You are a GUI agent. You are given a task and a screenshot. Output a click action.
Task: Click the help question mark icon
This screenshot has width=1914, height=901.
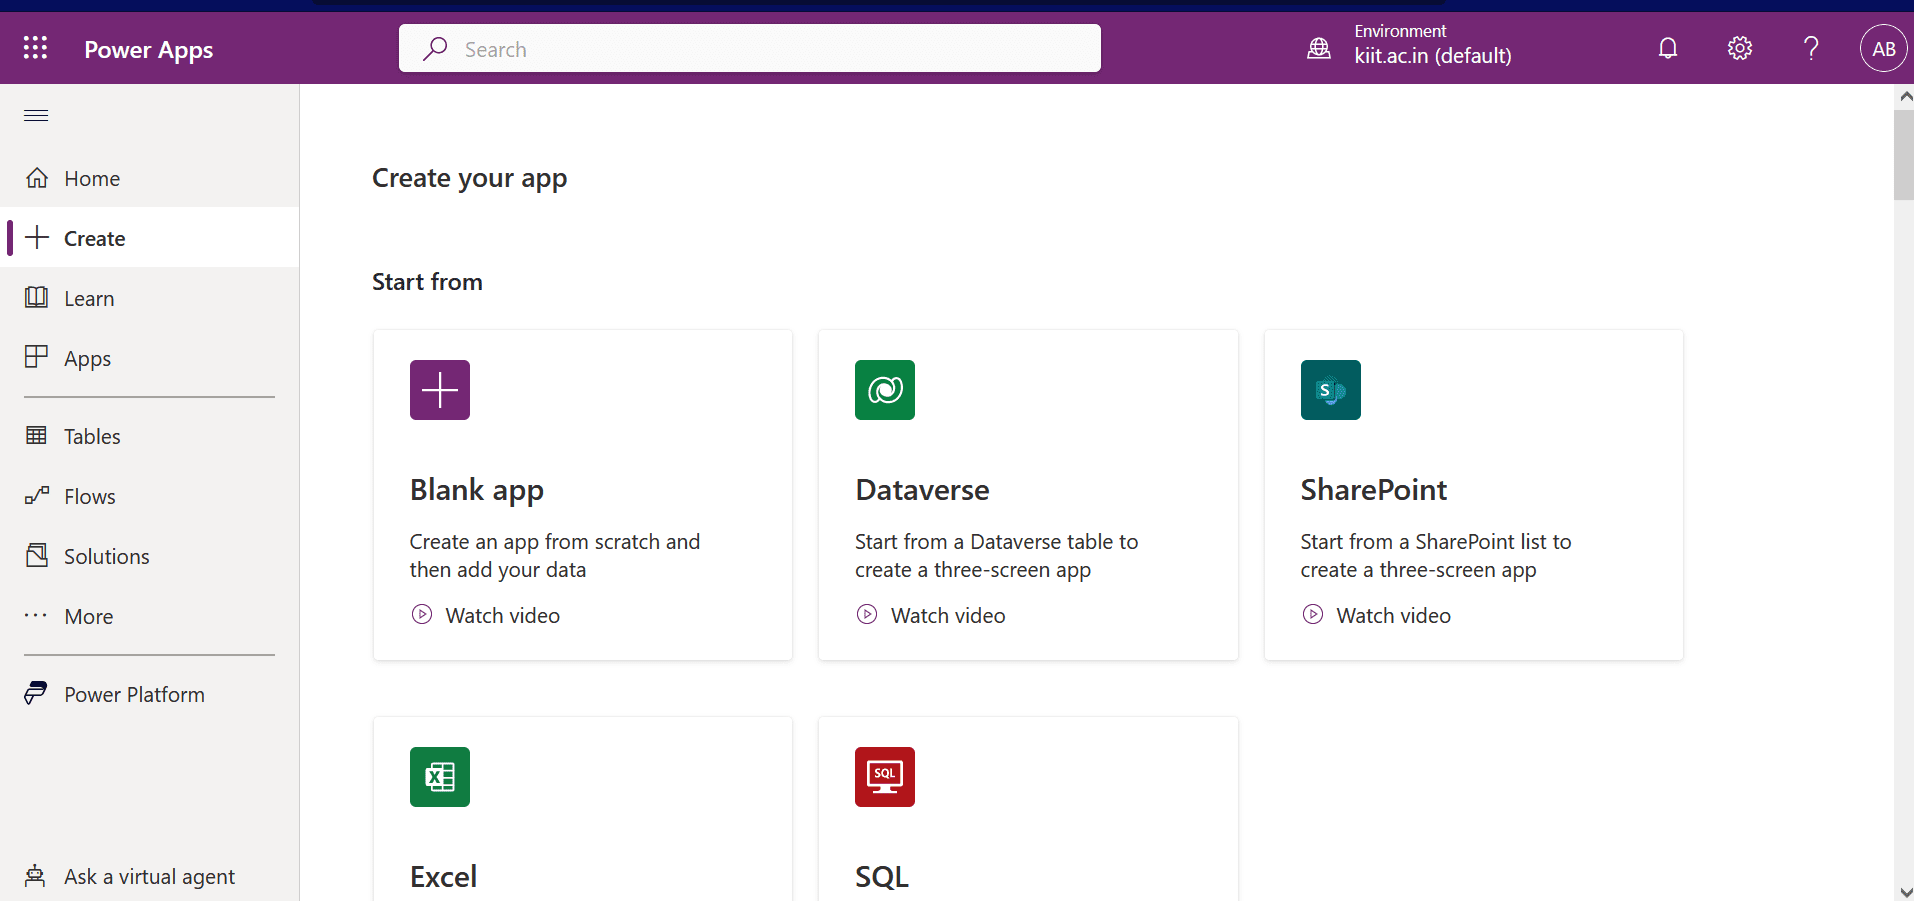1810,48
